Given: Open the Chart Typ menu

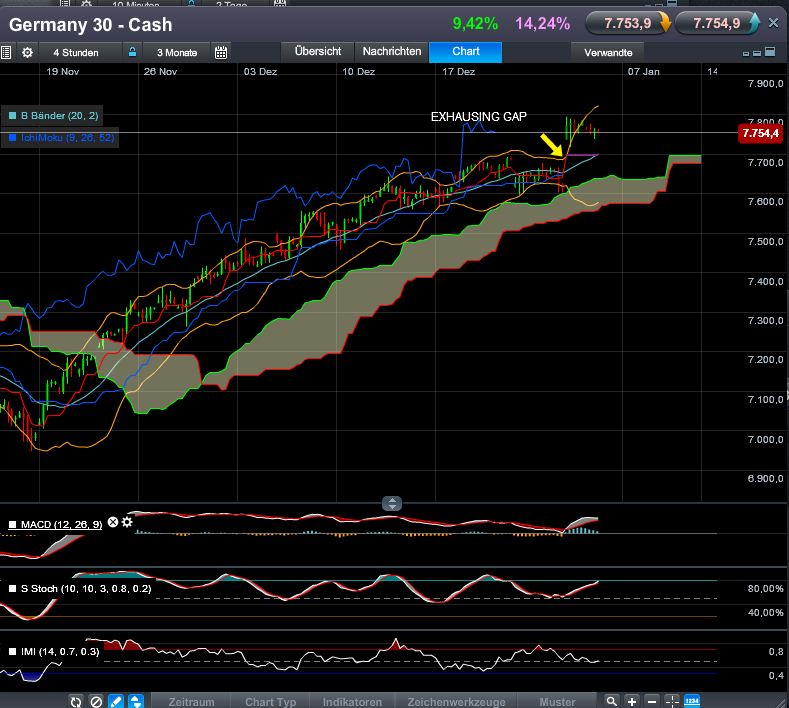Looking at the screenshot, I should point(270,701).
